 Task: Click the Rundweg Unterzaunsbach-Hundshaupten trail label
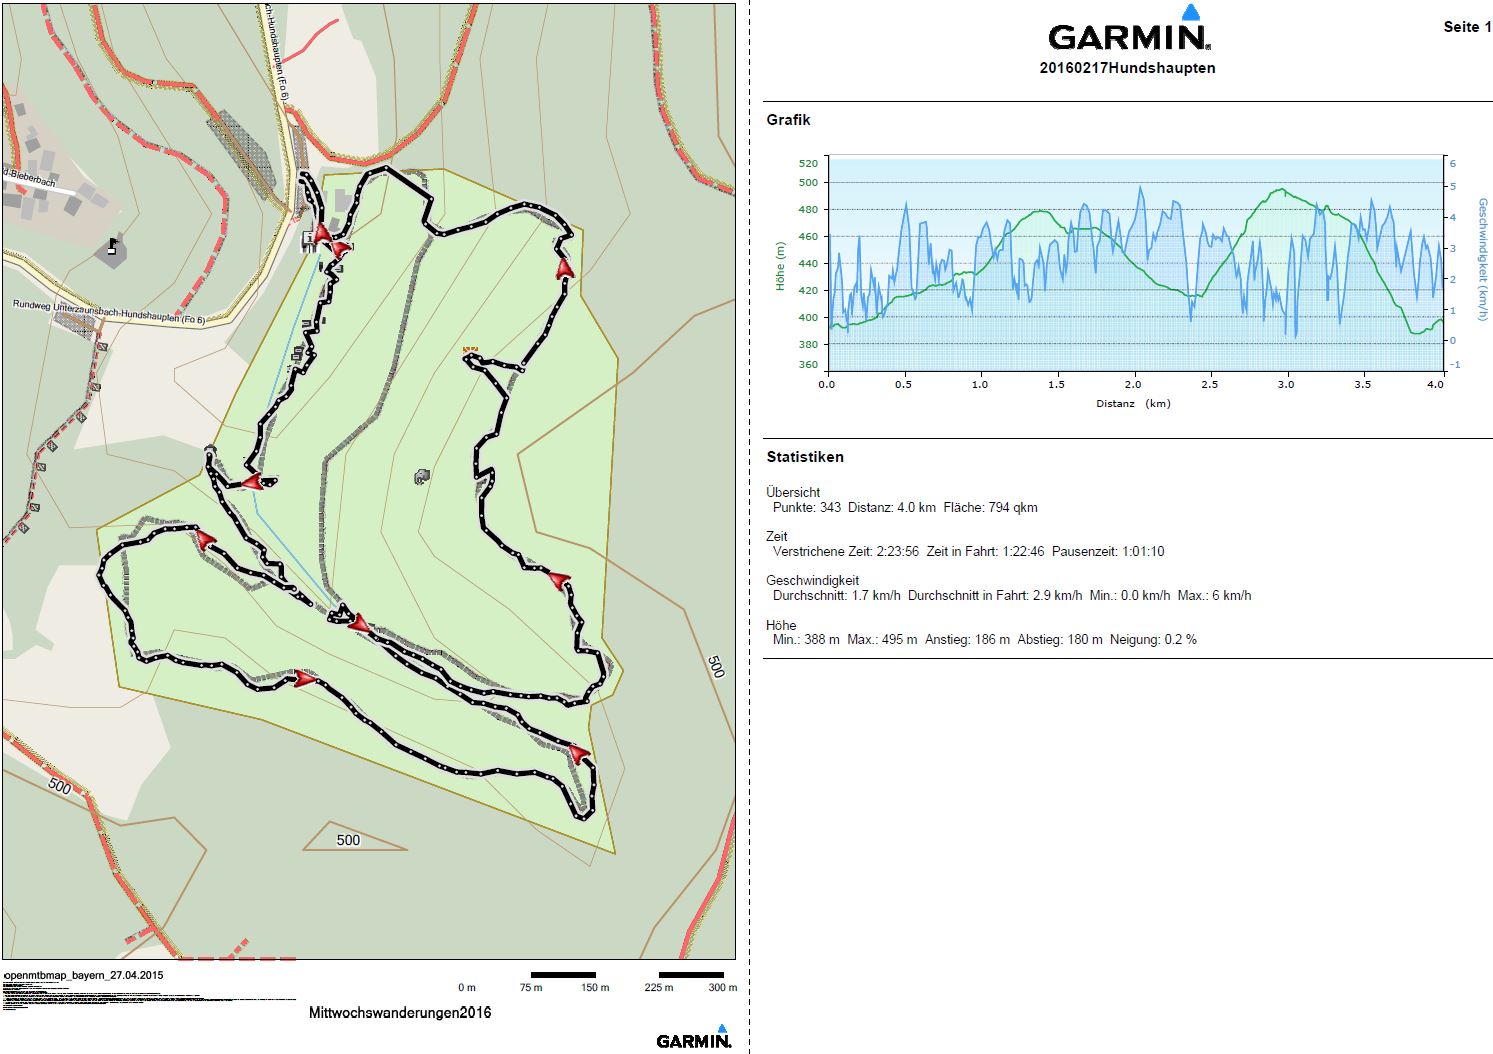click(x=108, y=312)
